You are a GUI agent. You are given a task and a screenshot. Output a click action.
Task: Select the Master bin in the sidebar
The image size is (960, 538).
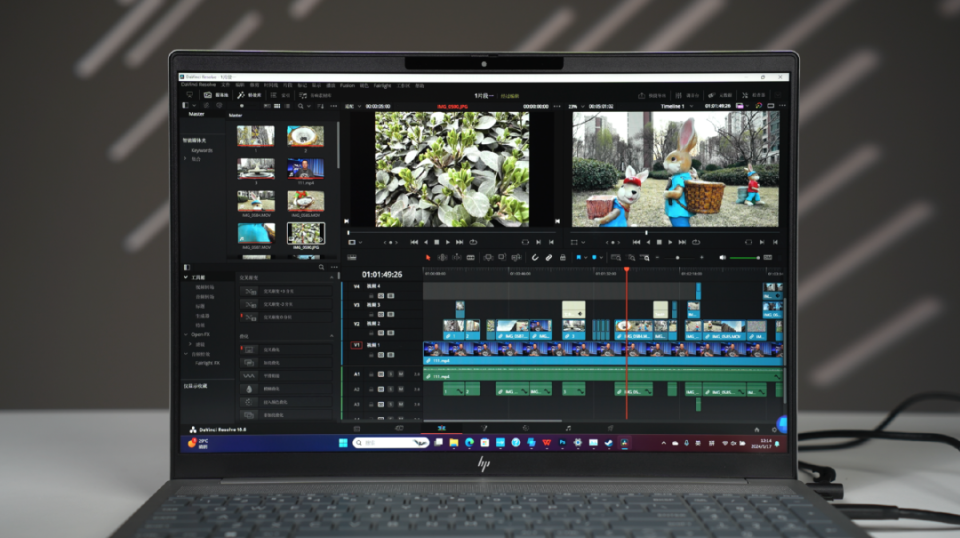tap(196, 114)
